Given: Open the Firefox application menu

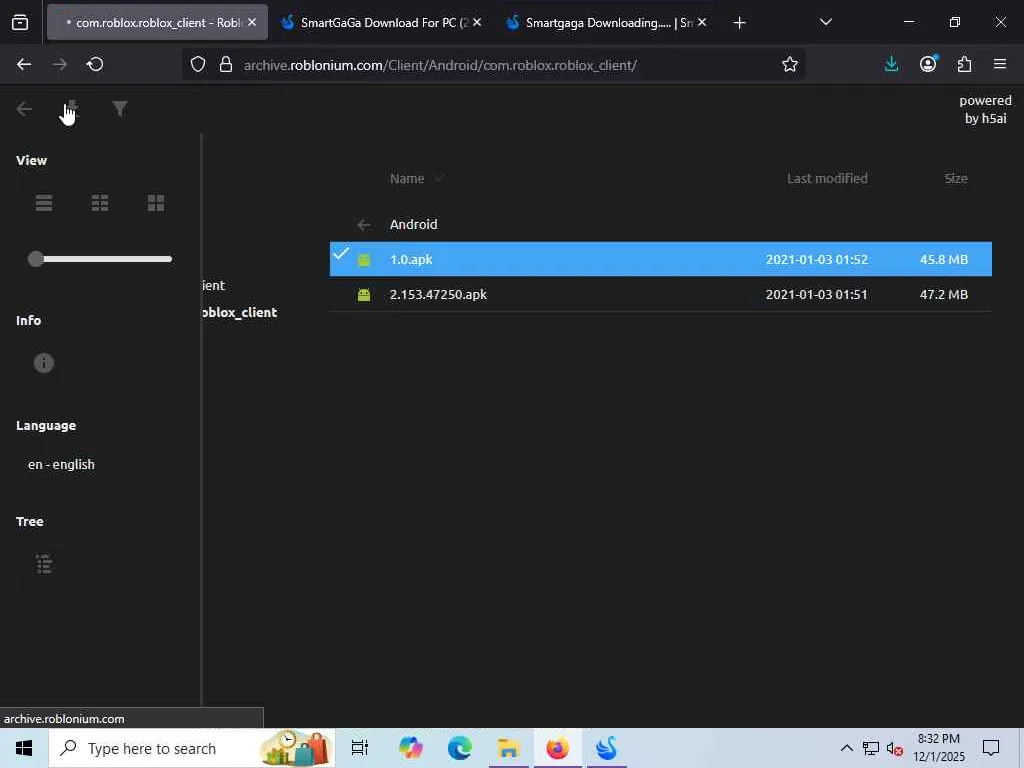Looking at the screenshot, I should point(1000,64).
